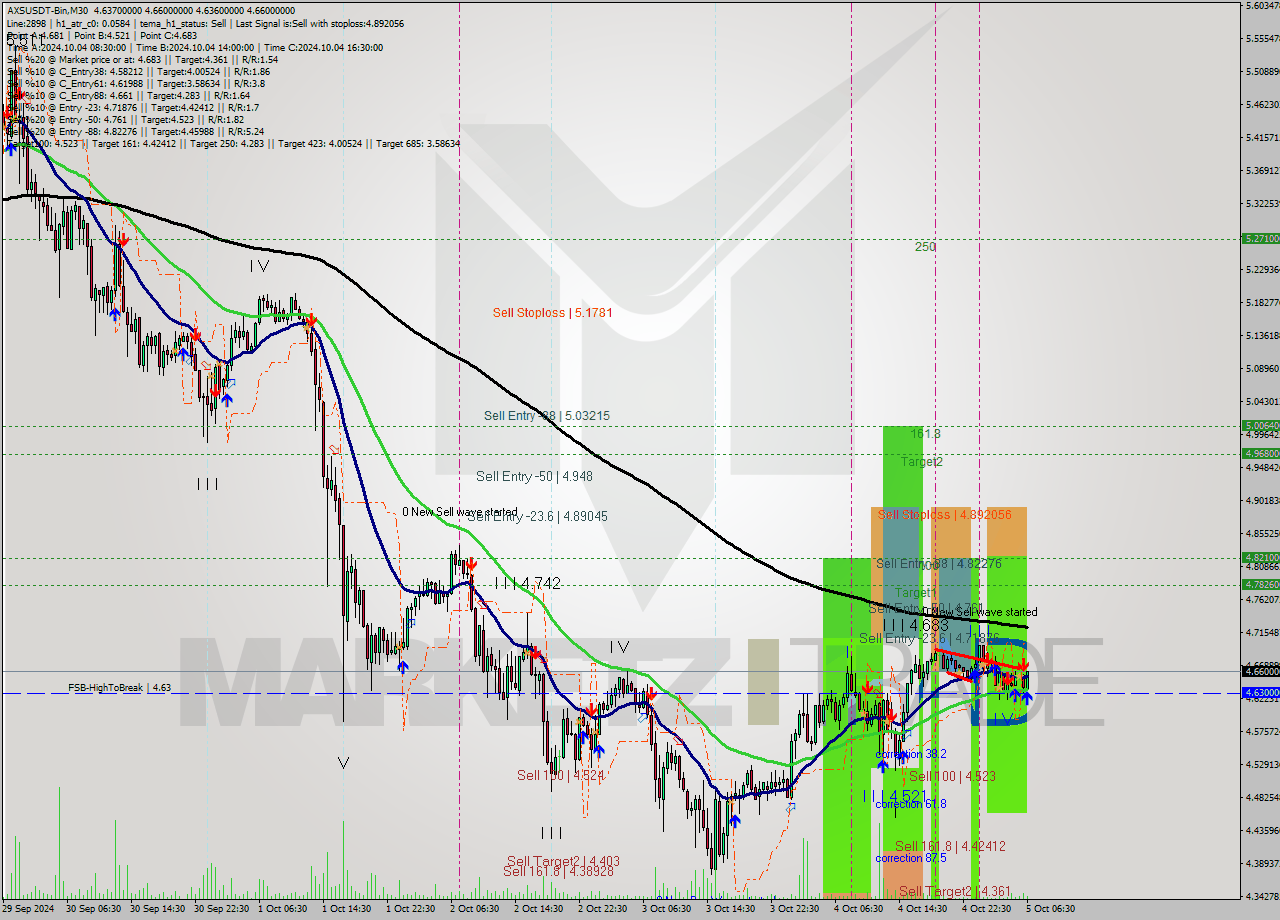This screenshot has width=1280, height=920.
Task: Select the green 5.27100 price tag on the price axis
Action: point(1260,239)
